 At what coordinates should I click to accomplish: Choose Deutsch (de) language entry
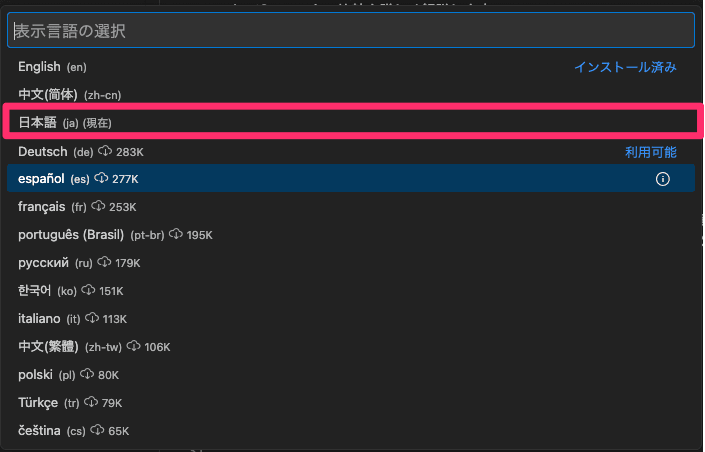(351, 152)
